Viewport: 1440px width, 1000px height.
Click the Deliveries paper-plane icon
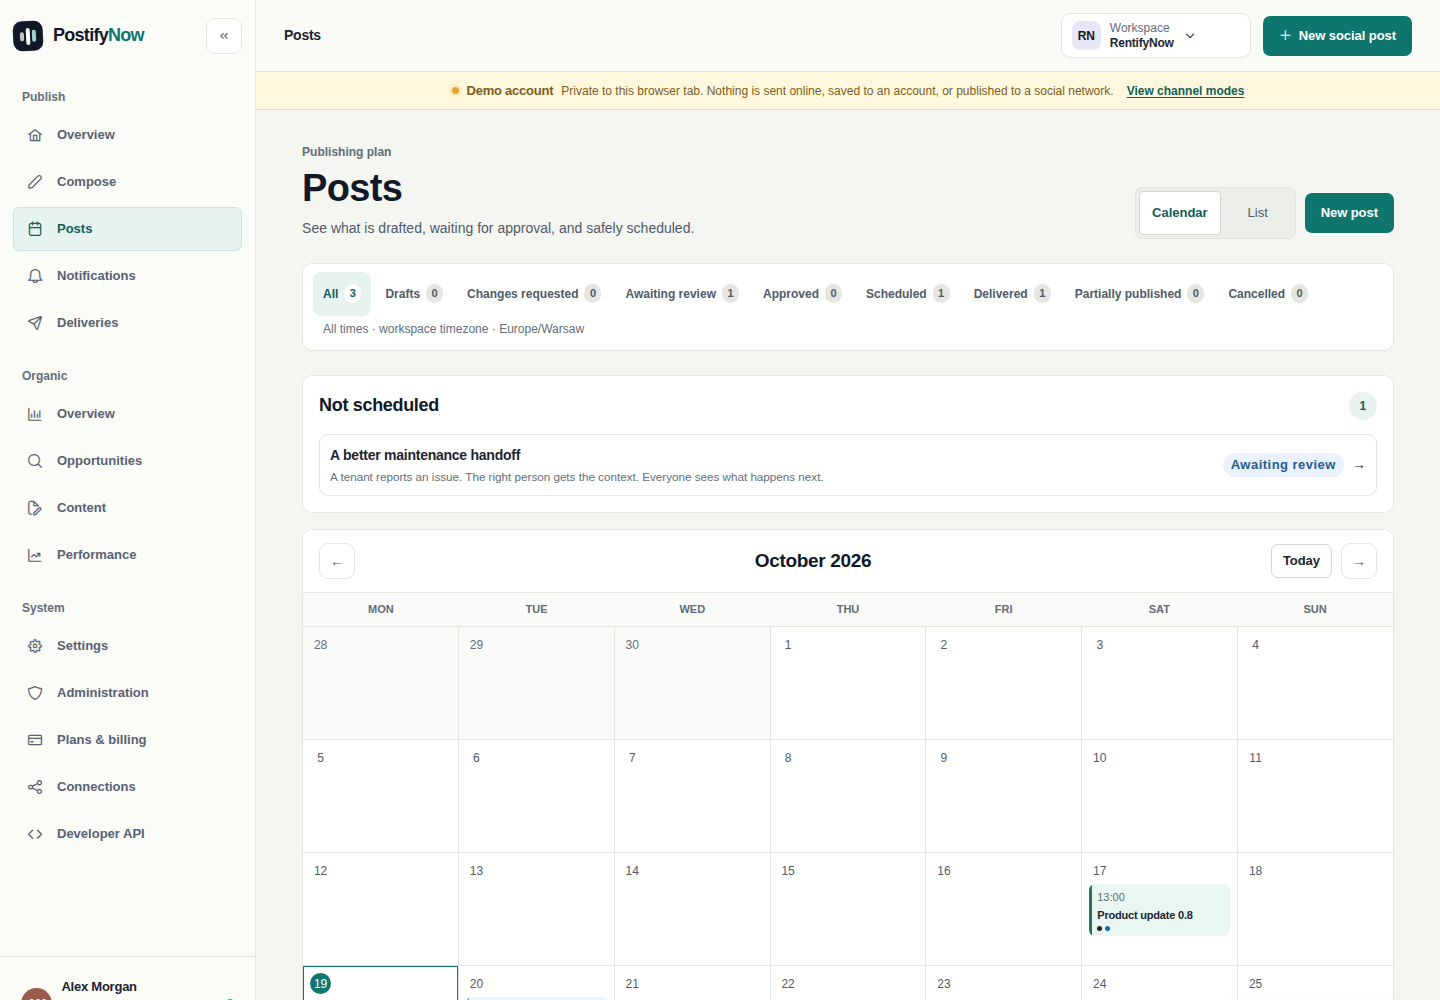[35, 323]
